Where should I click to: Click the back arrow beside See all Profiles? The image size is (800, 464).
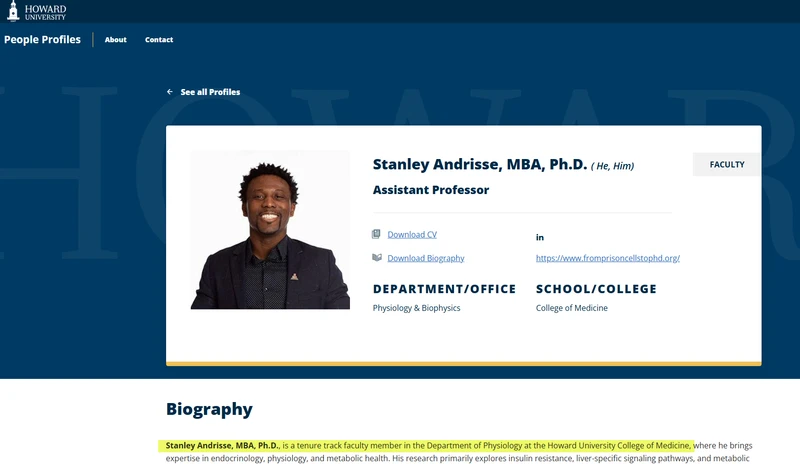click(169, 92)
